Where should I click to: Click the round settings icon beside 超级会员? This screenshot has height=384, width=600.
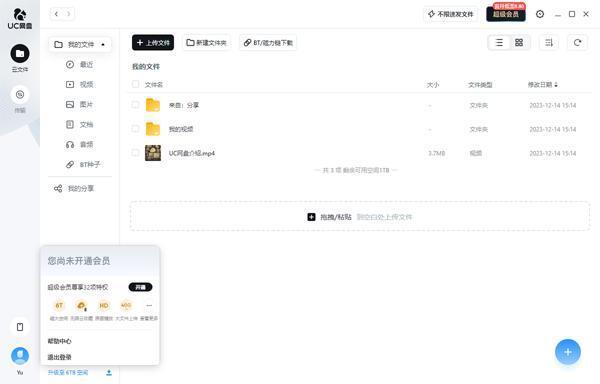click(540, 14)
